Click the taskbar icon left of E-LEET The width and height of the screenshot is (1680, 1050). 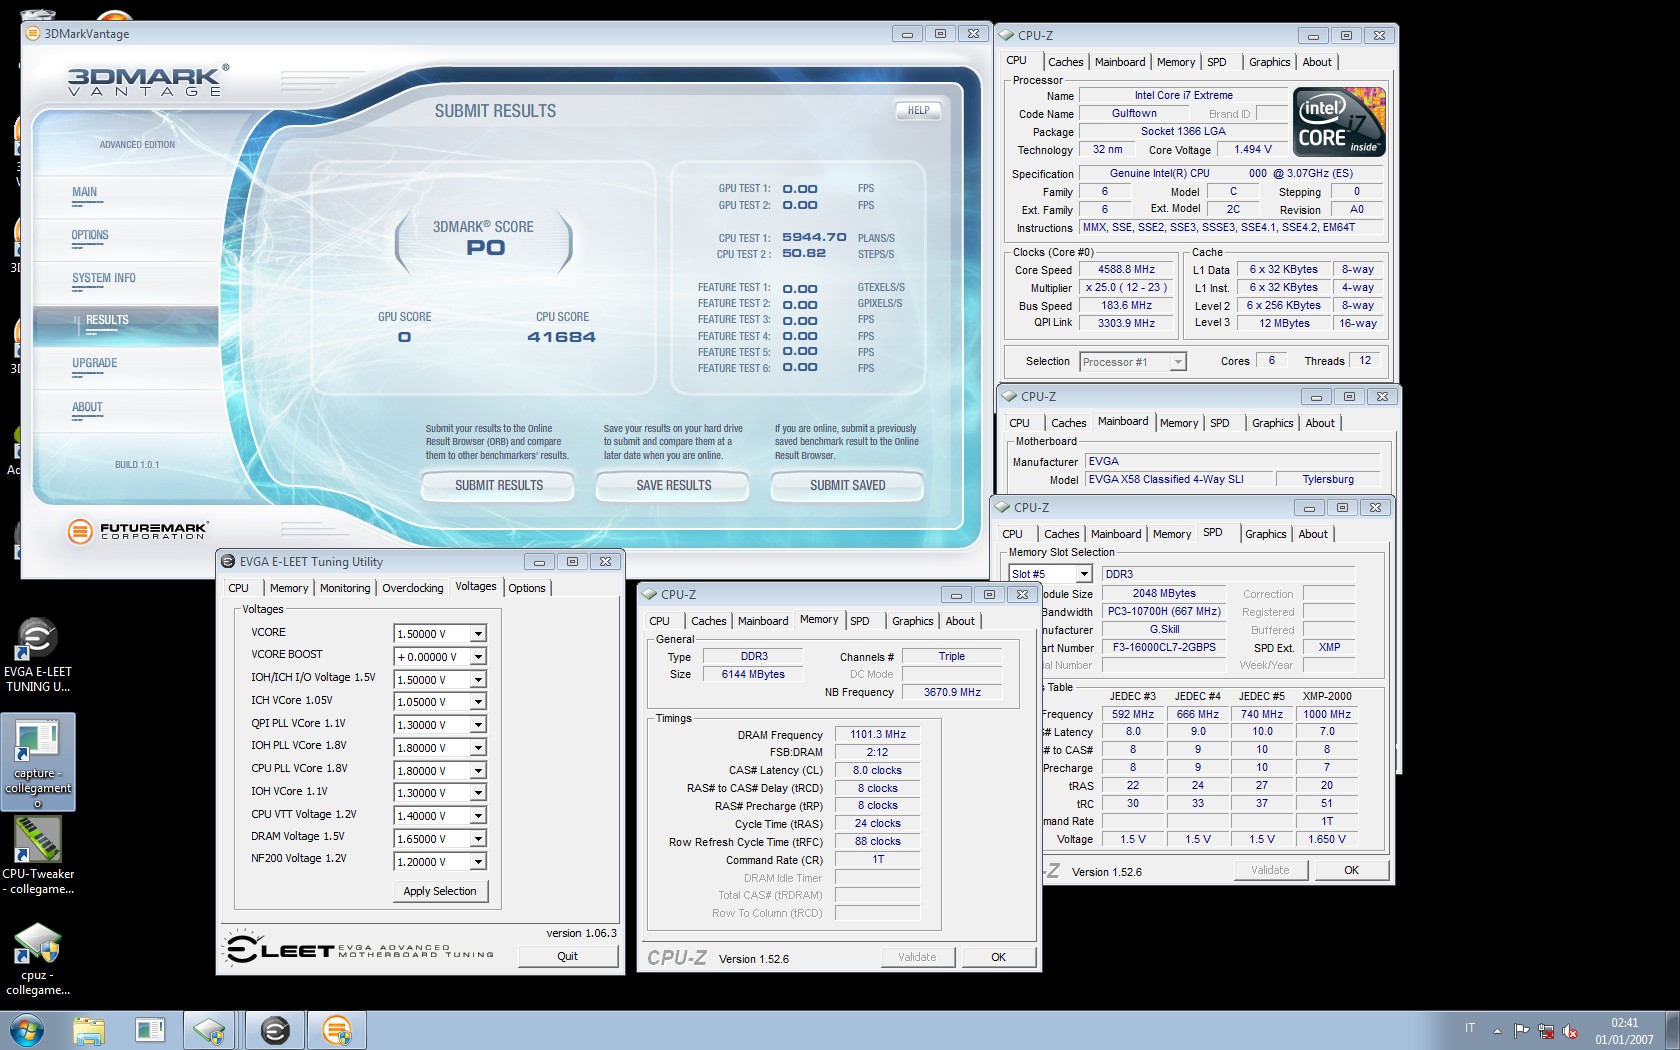click(211, 1030)
